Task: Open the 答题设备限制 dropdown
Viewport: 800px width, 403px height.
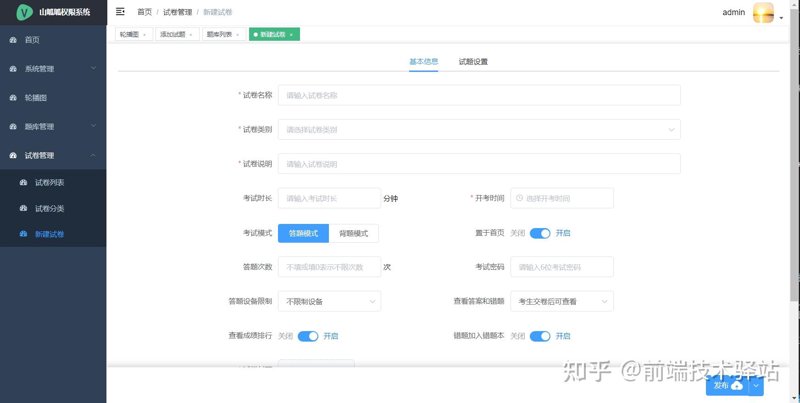Action: point(329,301)
